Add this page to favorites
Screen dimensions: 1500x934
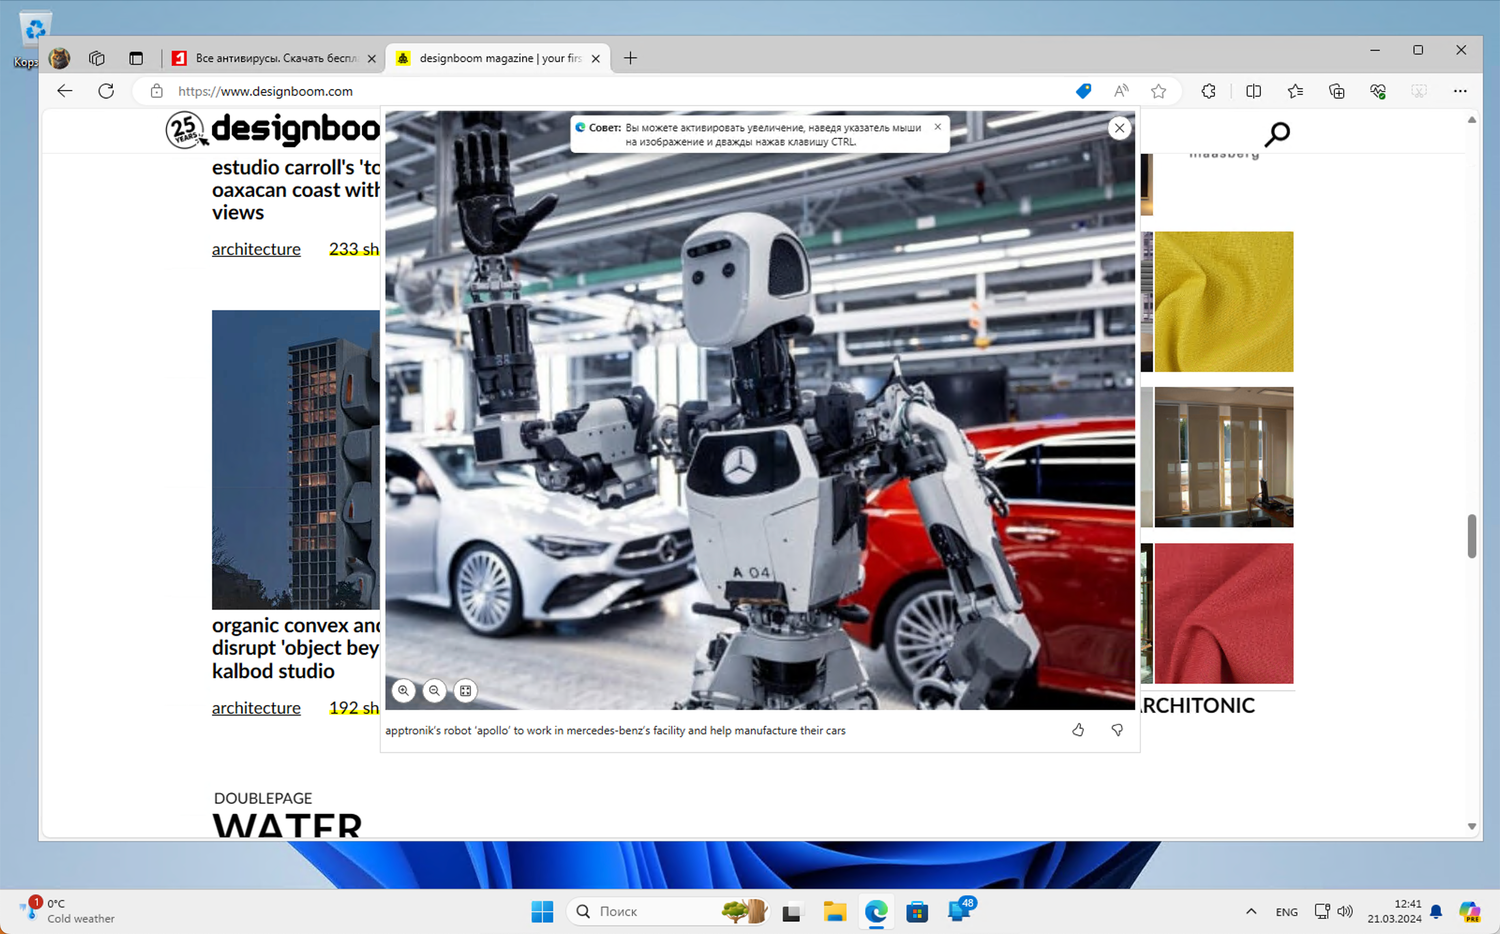point(1158,91)
